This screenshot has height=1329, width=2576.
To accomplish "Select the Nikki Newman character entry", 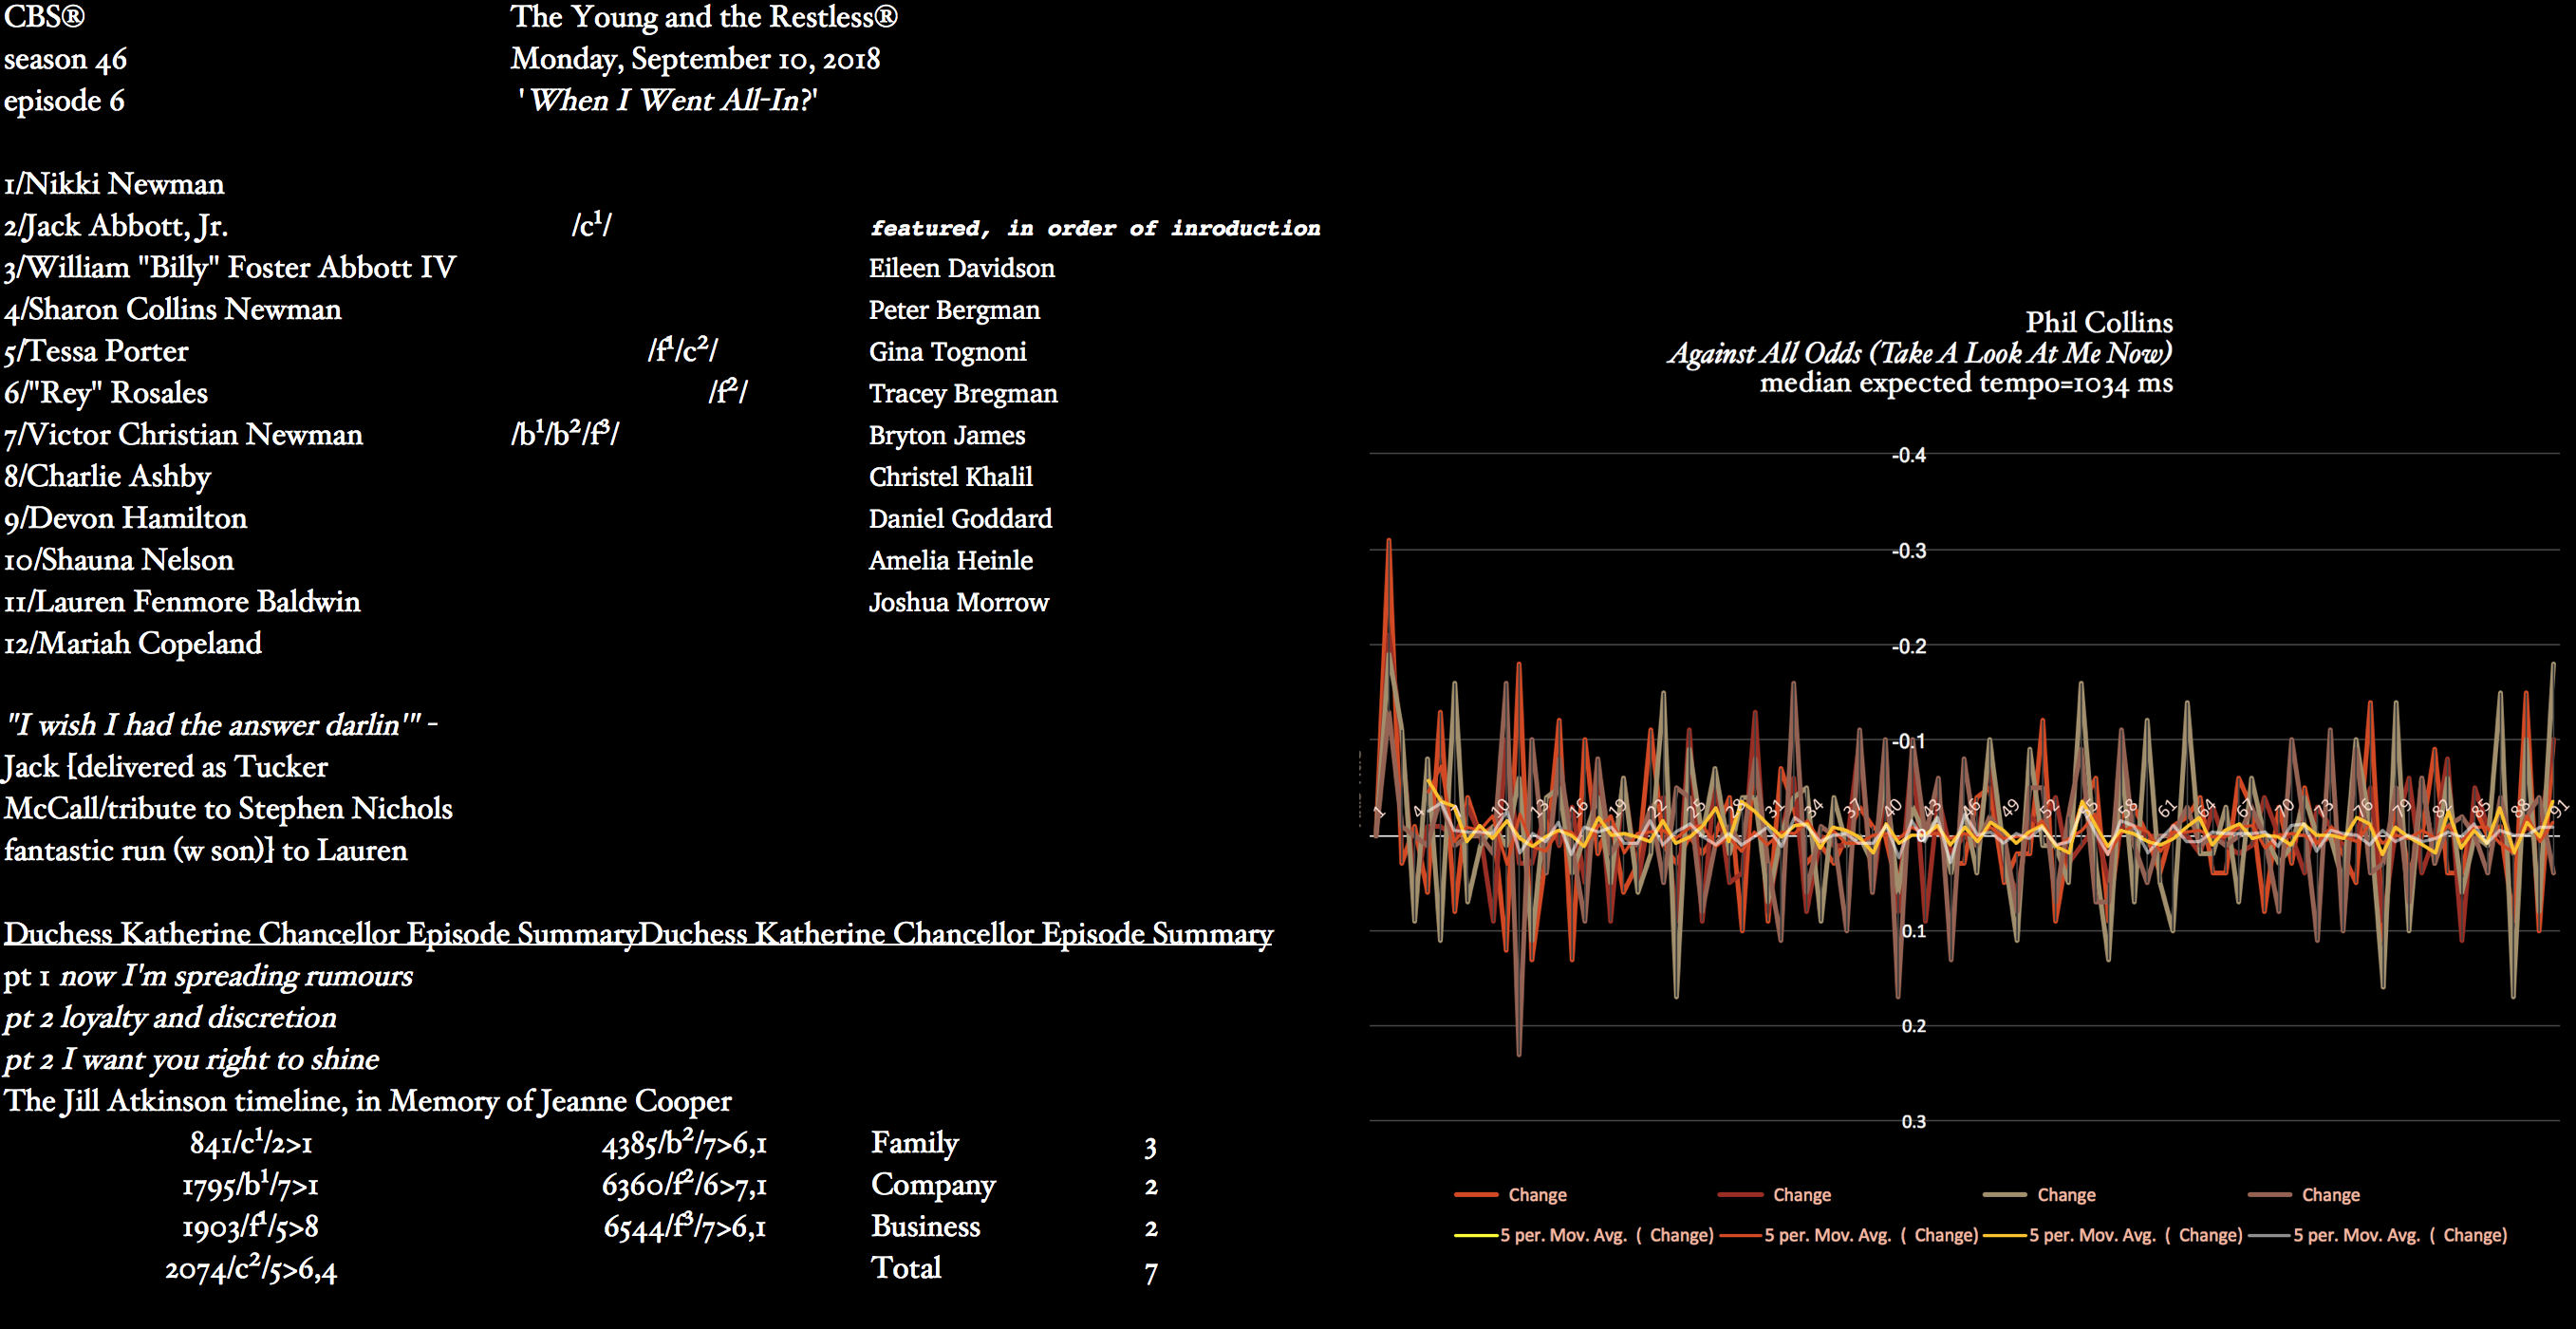I will pyautogui.click(x=114, y=184).
